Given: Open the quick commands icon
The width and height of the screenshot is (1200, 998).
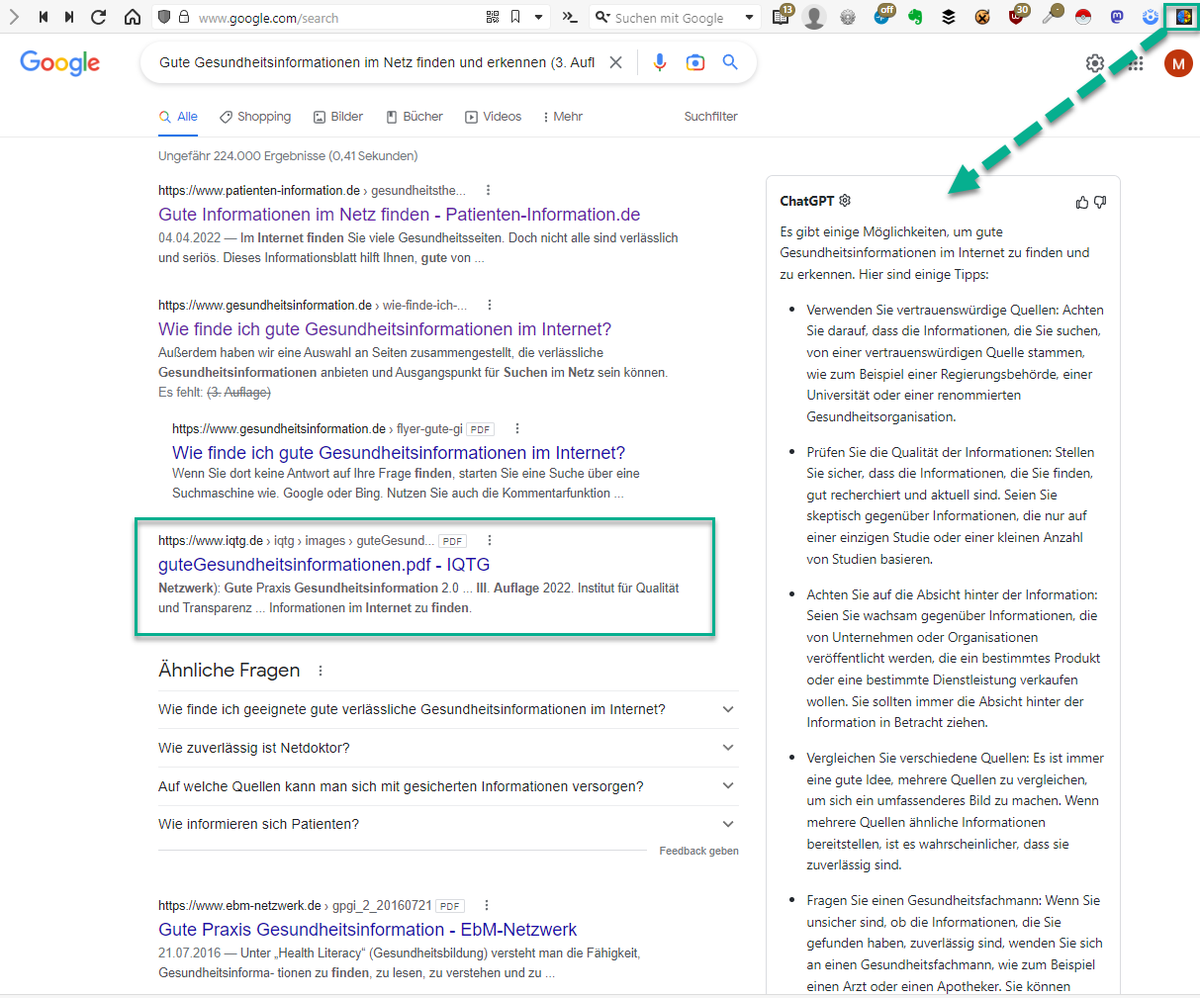Looking at the screenshot, I should [x=569, y=17].
